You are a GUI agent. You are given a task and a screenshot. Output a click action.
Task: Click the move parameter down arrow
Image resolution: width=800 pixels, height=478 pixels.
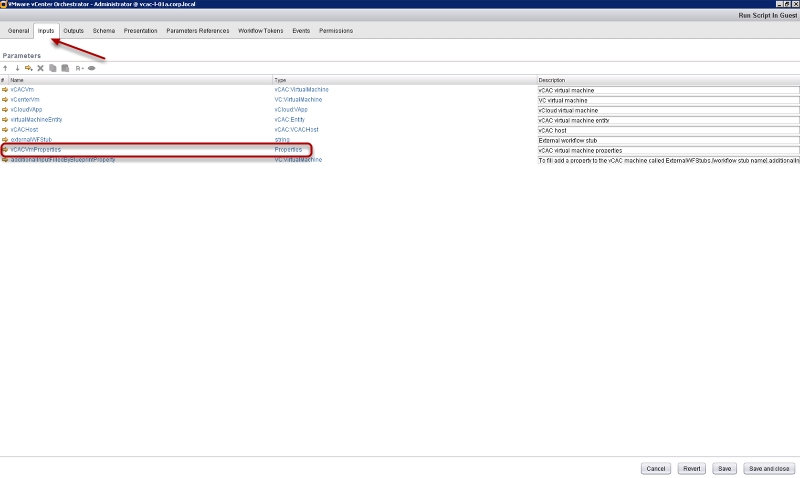coord(17,68)
